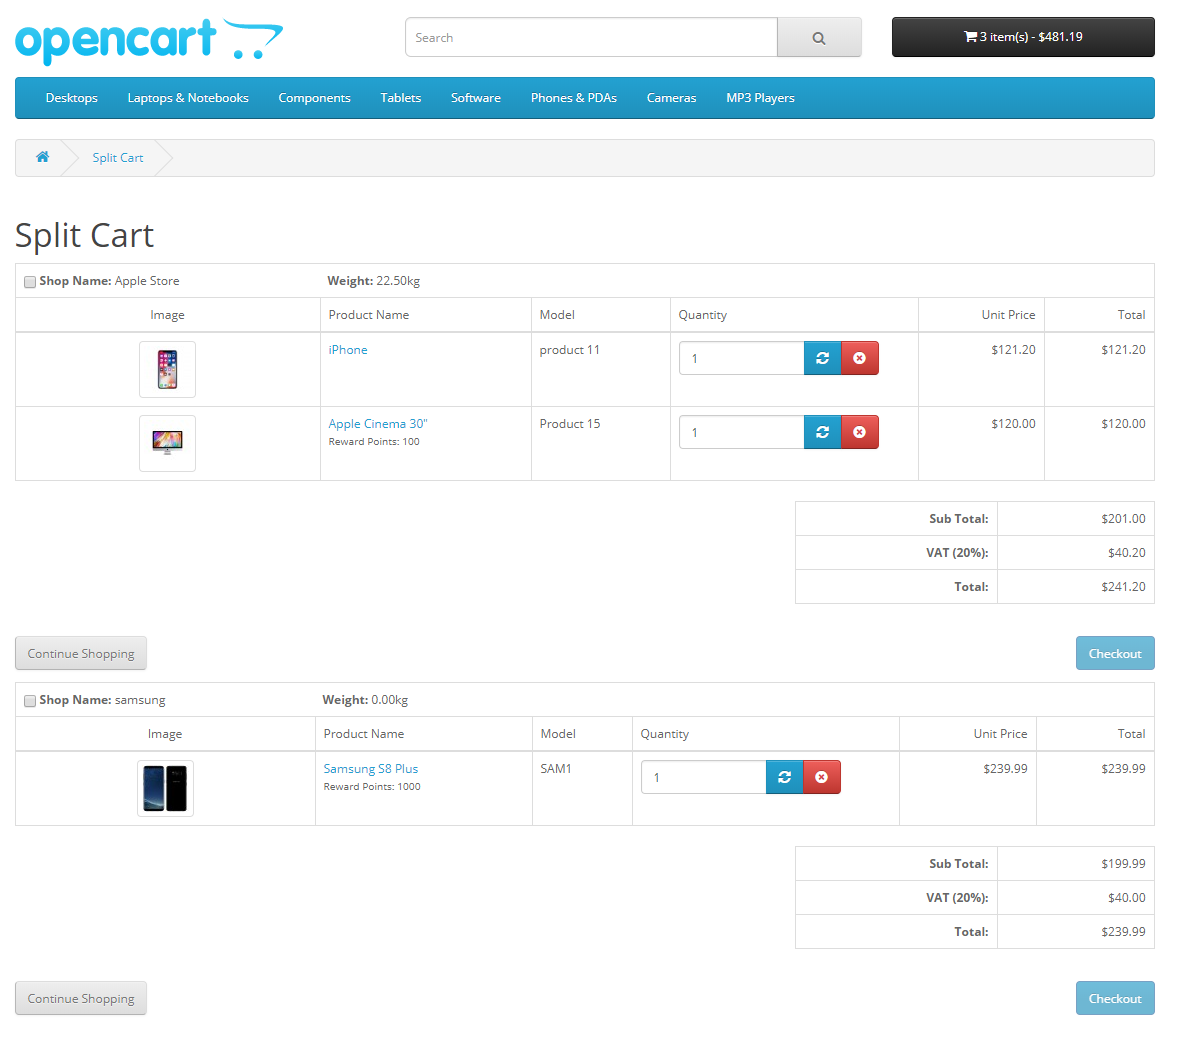Open Phones & PDAs menu

click(x=573, y=98)
